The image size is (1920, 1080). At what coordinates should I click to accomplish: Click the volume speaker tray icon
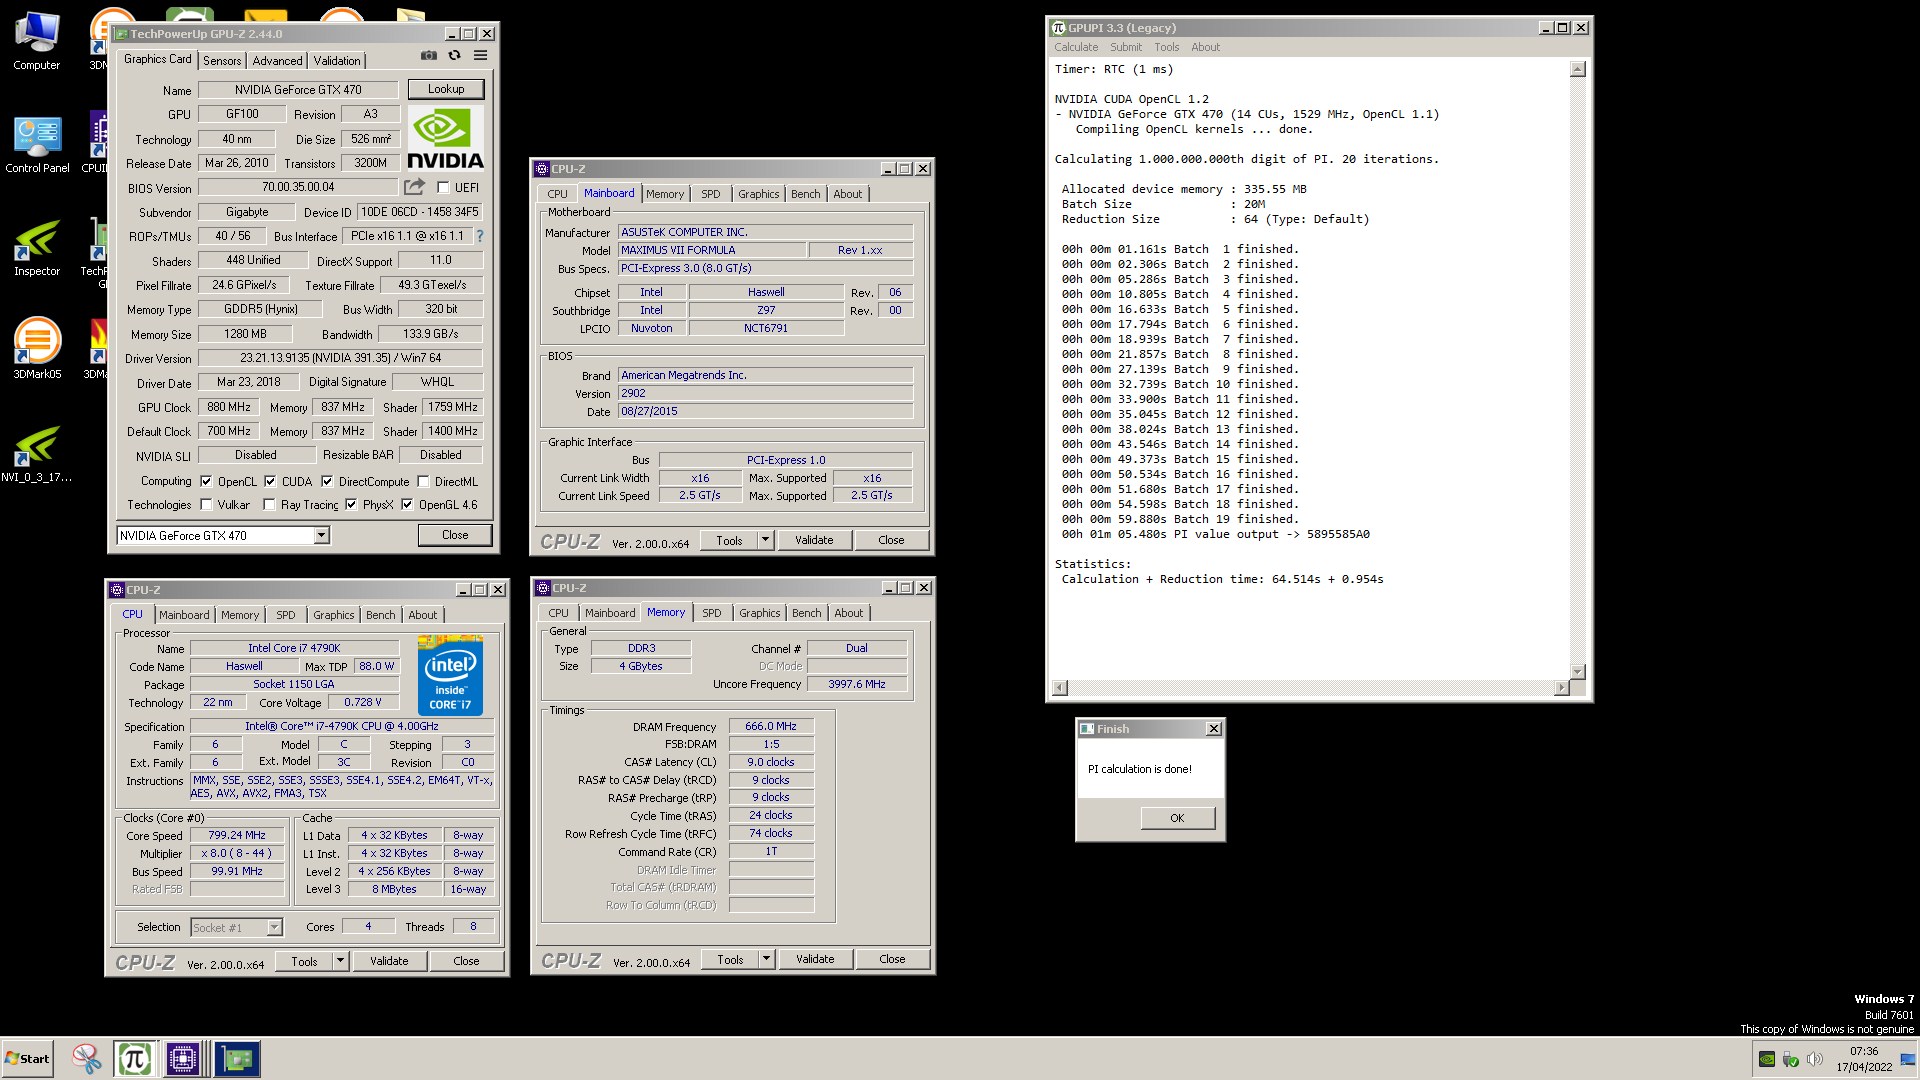coord(1815,1060)
